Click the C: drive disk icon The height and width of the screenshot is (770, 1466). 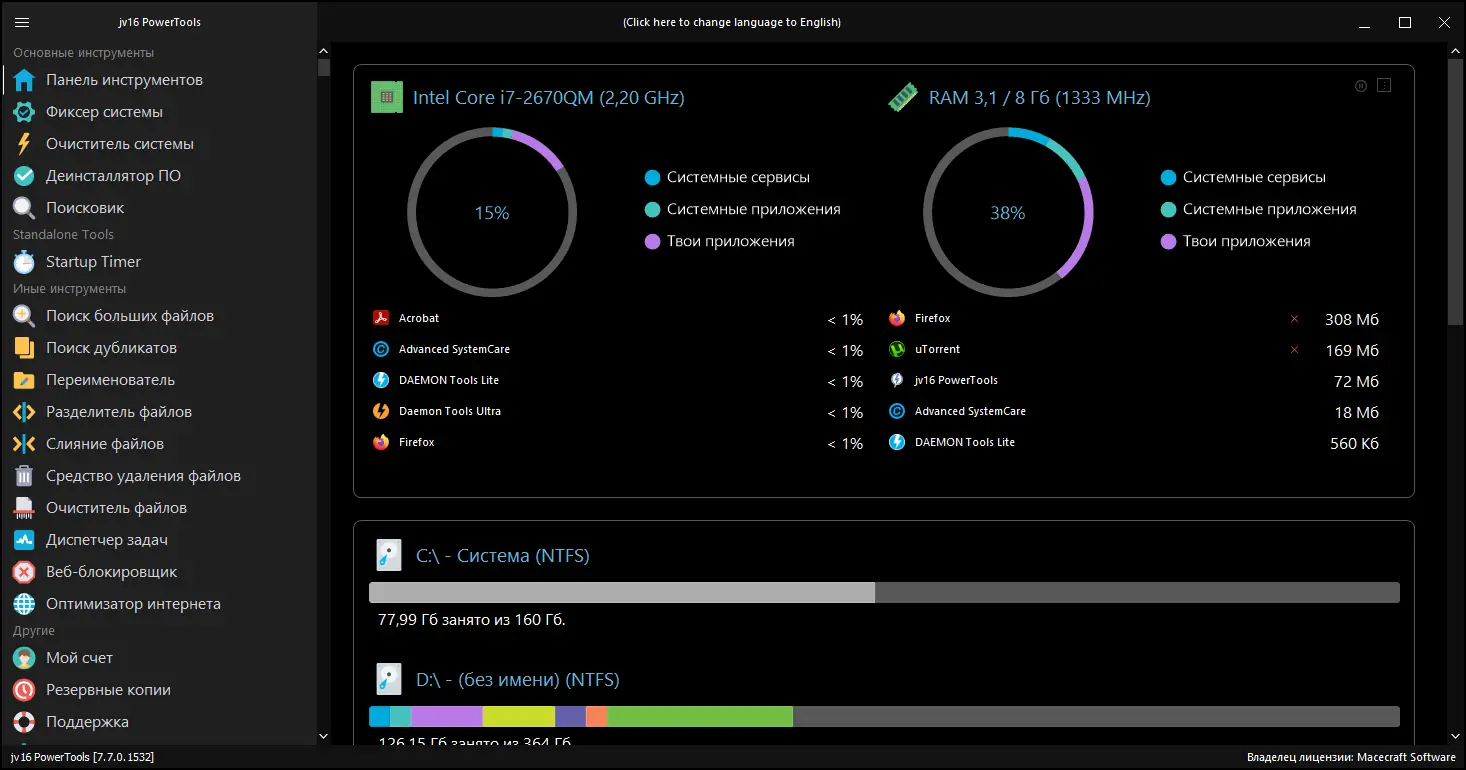[388, 555]
